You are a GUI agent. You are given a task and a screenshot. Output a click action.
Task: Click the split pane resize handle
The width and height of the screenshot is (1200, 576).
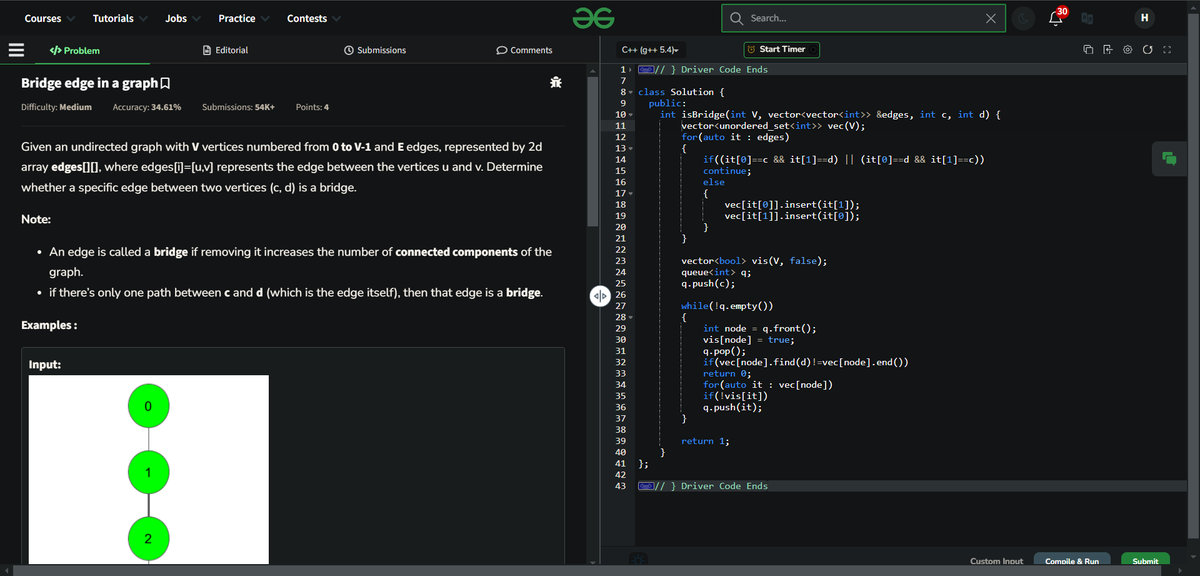click(x=600, y=296)
